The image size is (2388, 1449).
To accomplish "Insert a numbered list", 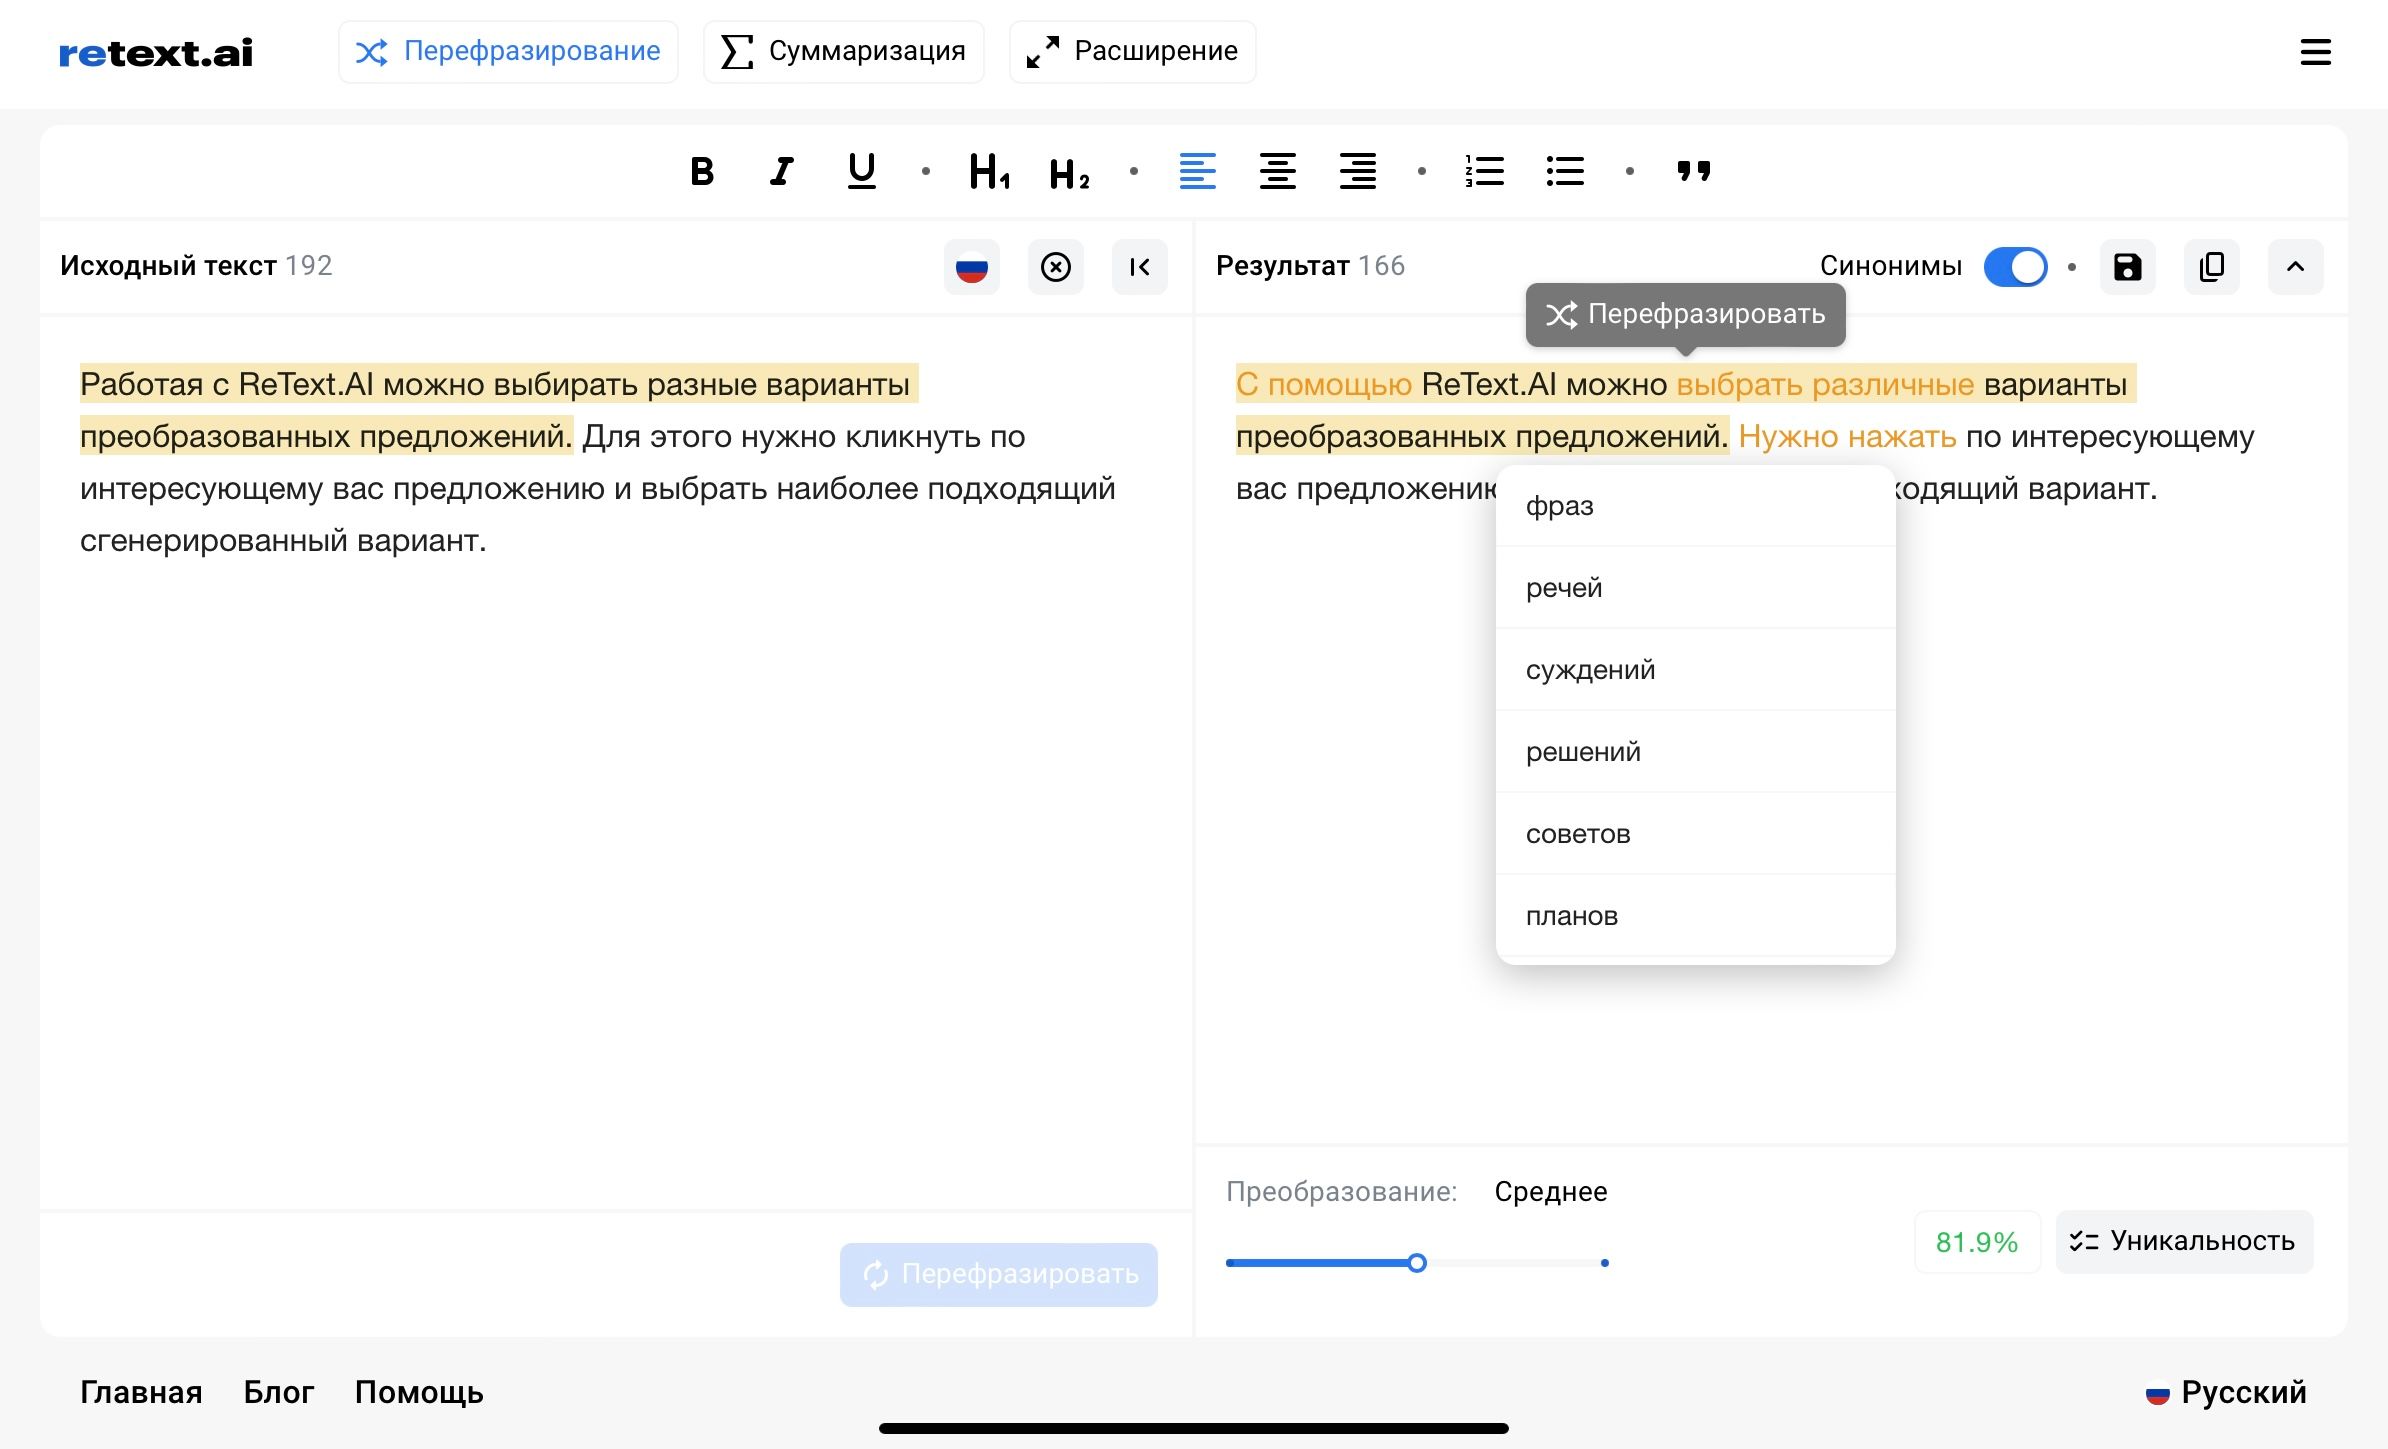I will click(x=1485, y=171).
